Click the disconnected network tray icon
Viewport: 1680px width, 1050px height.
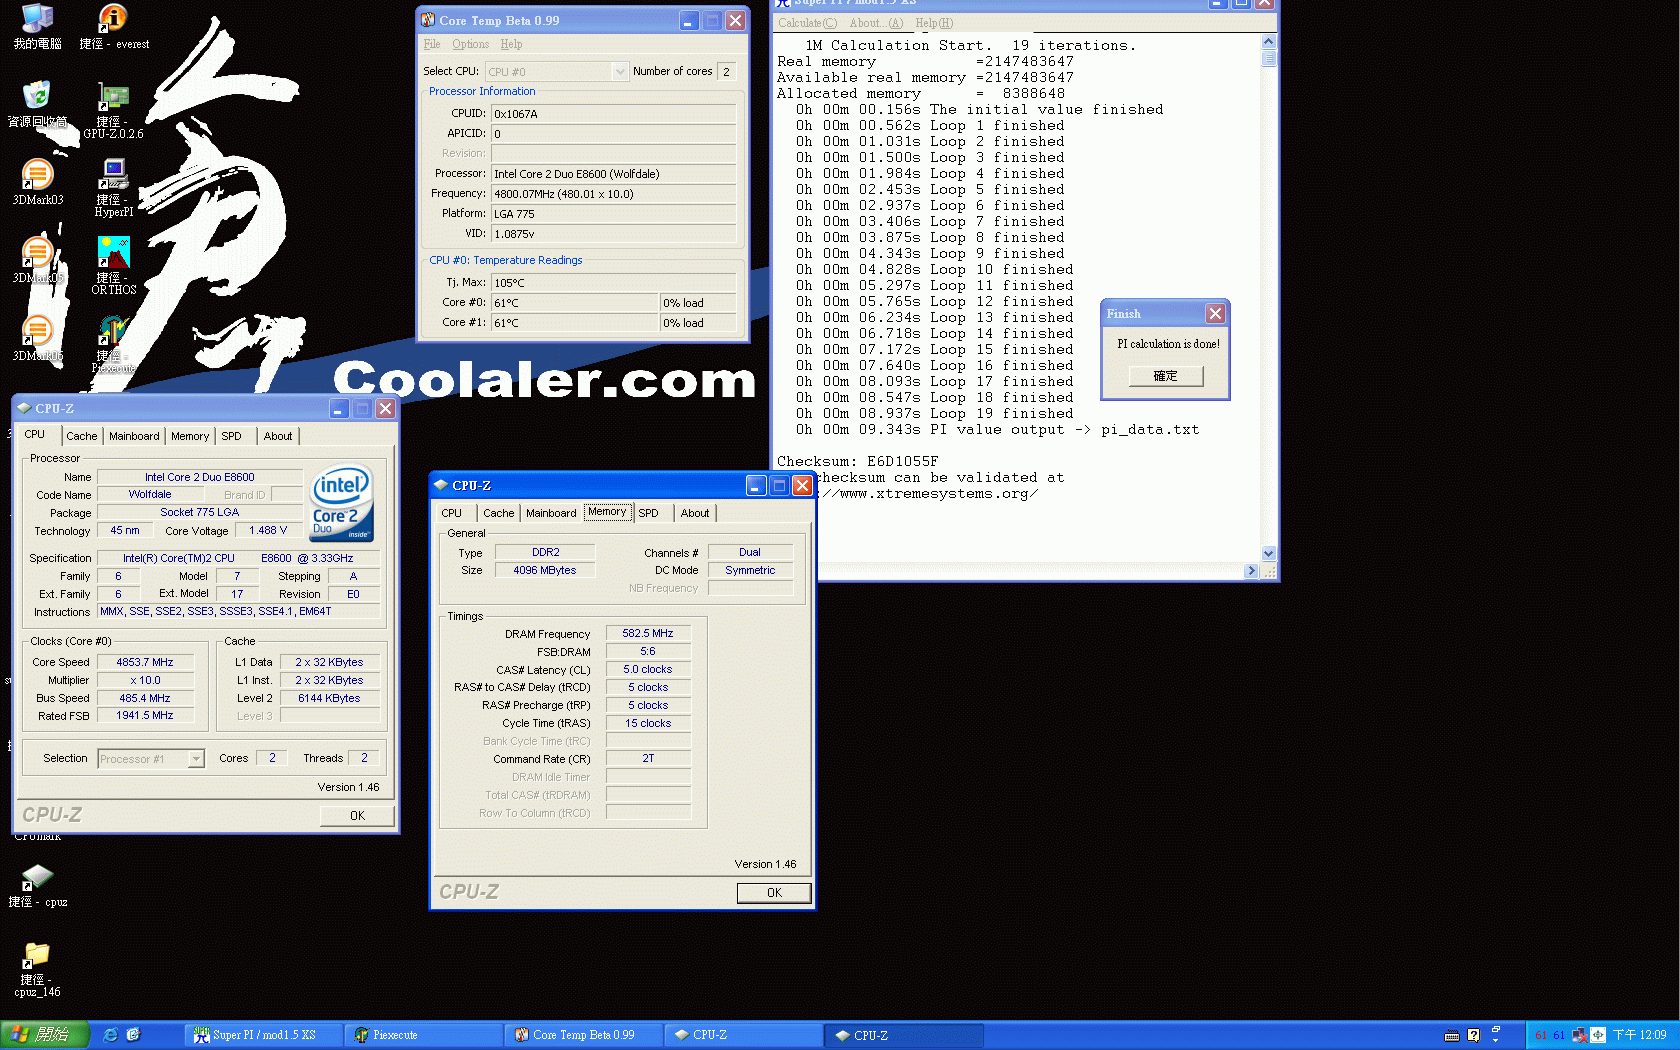click(1579, 1035)
